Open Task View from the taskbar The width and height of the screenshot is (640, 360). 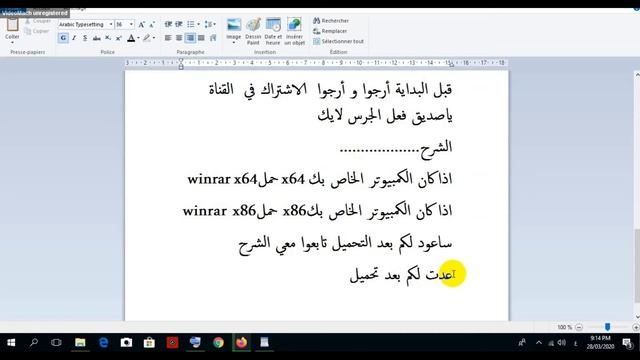[56, 342]
